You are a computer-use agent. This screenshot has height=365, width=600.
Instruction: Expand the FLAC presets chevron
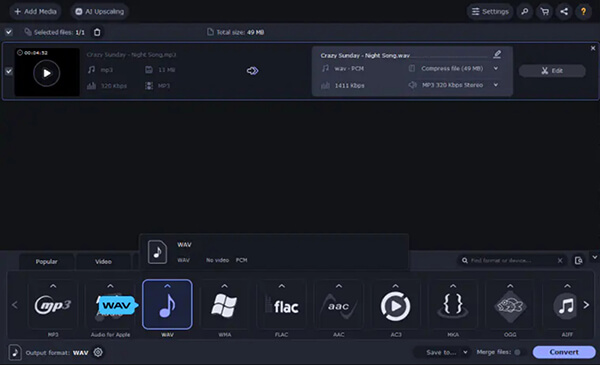[x=282, y=286]
